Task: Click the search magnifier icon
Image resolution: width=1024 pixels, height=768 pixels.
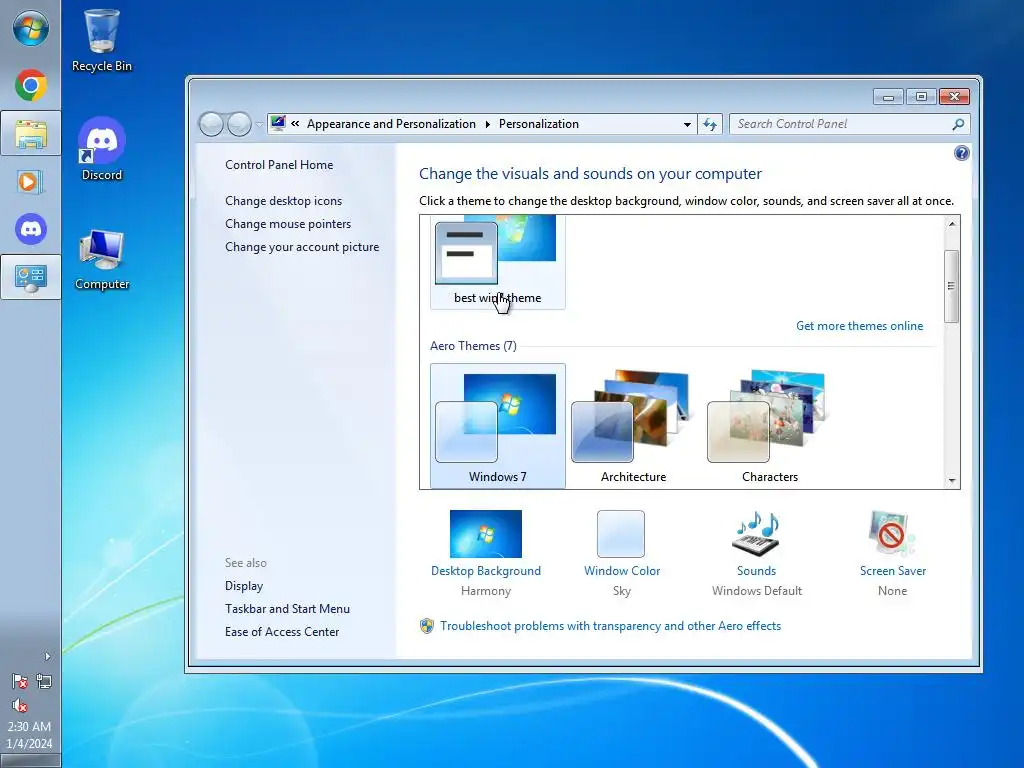Action: click(x=958, y=124)
